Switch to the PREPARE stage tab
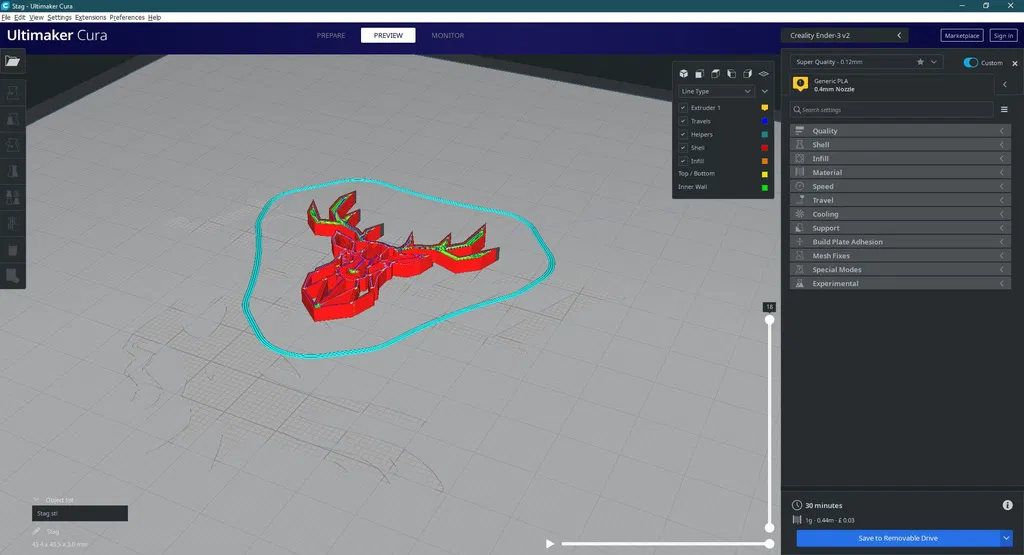 click(x=331, y=35)
